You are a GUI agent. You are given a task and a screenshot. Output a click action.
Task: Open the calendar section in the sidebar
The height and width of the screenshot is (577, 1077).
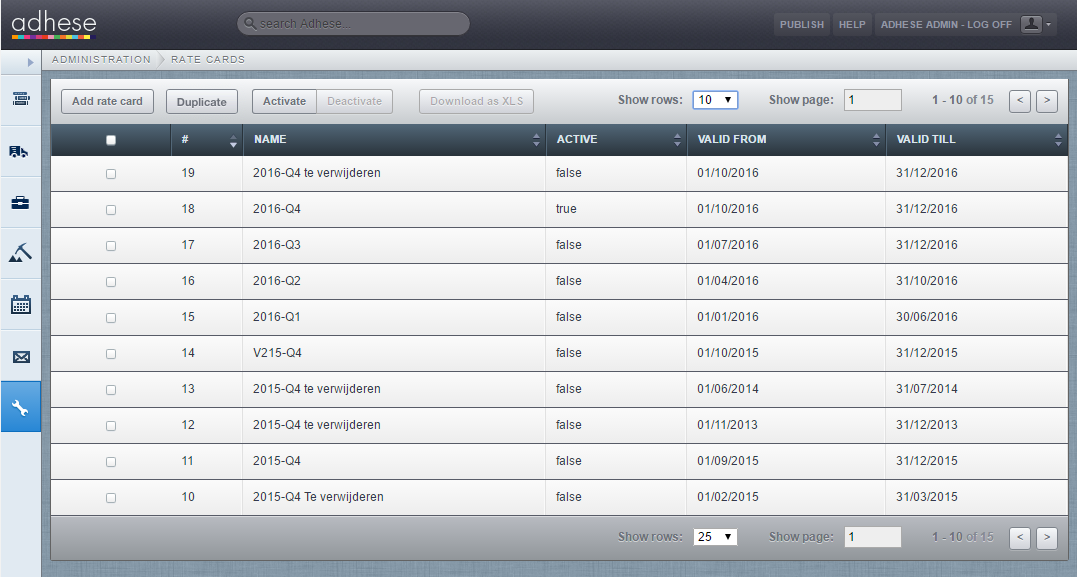[x=20, y=304]
